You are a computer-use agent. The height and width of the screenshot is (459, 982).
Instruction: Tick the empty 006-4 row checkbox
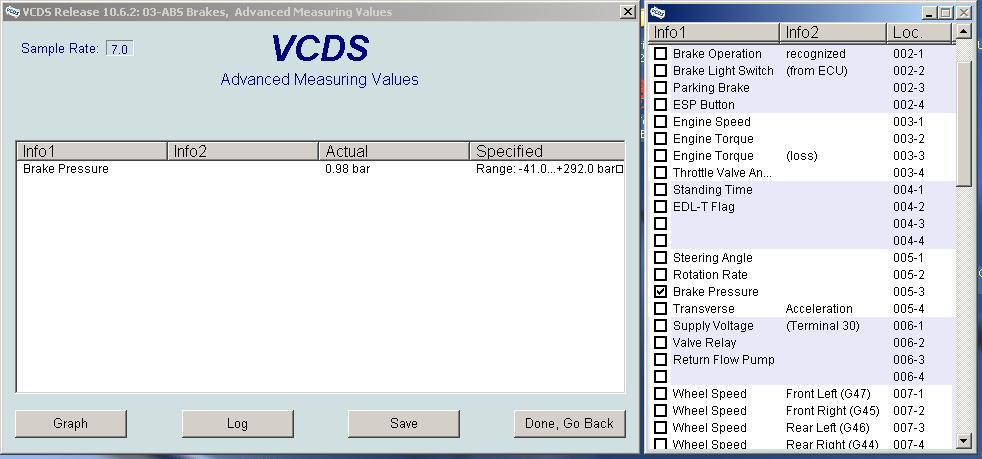660,377
